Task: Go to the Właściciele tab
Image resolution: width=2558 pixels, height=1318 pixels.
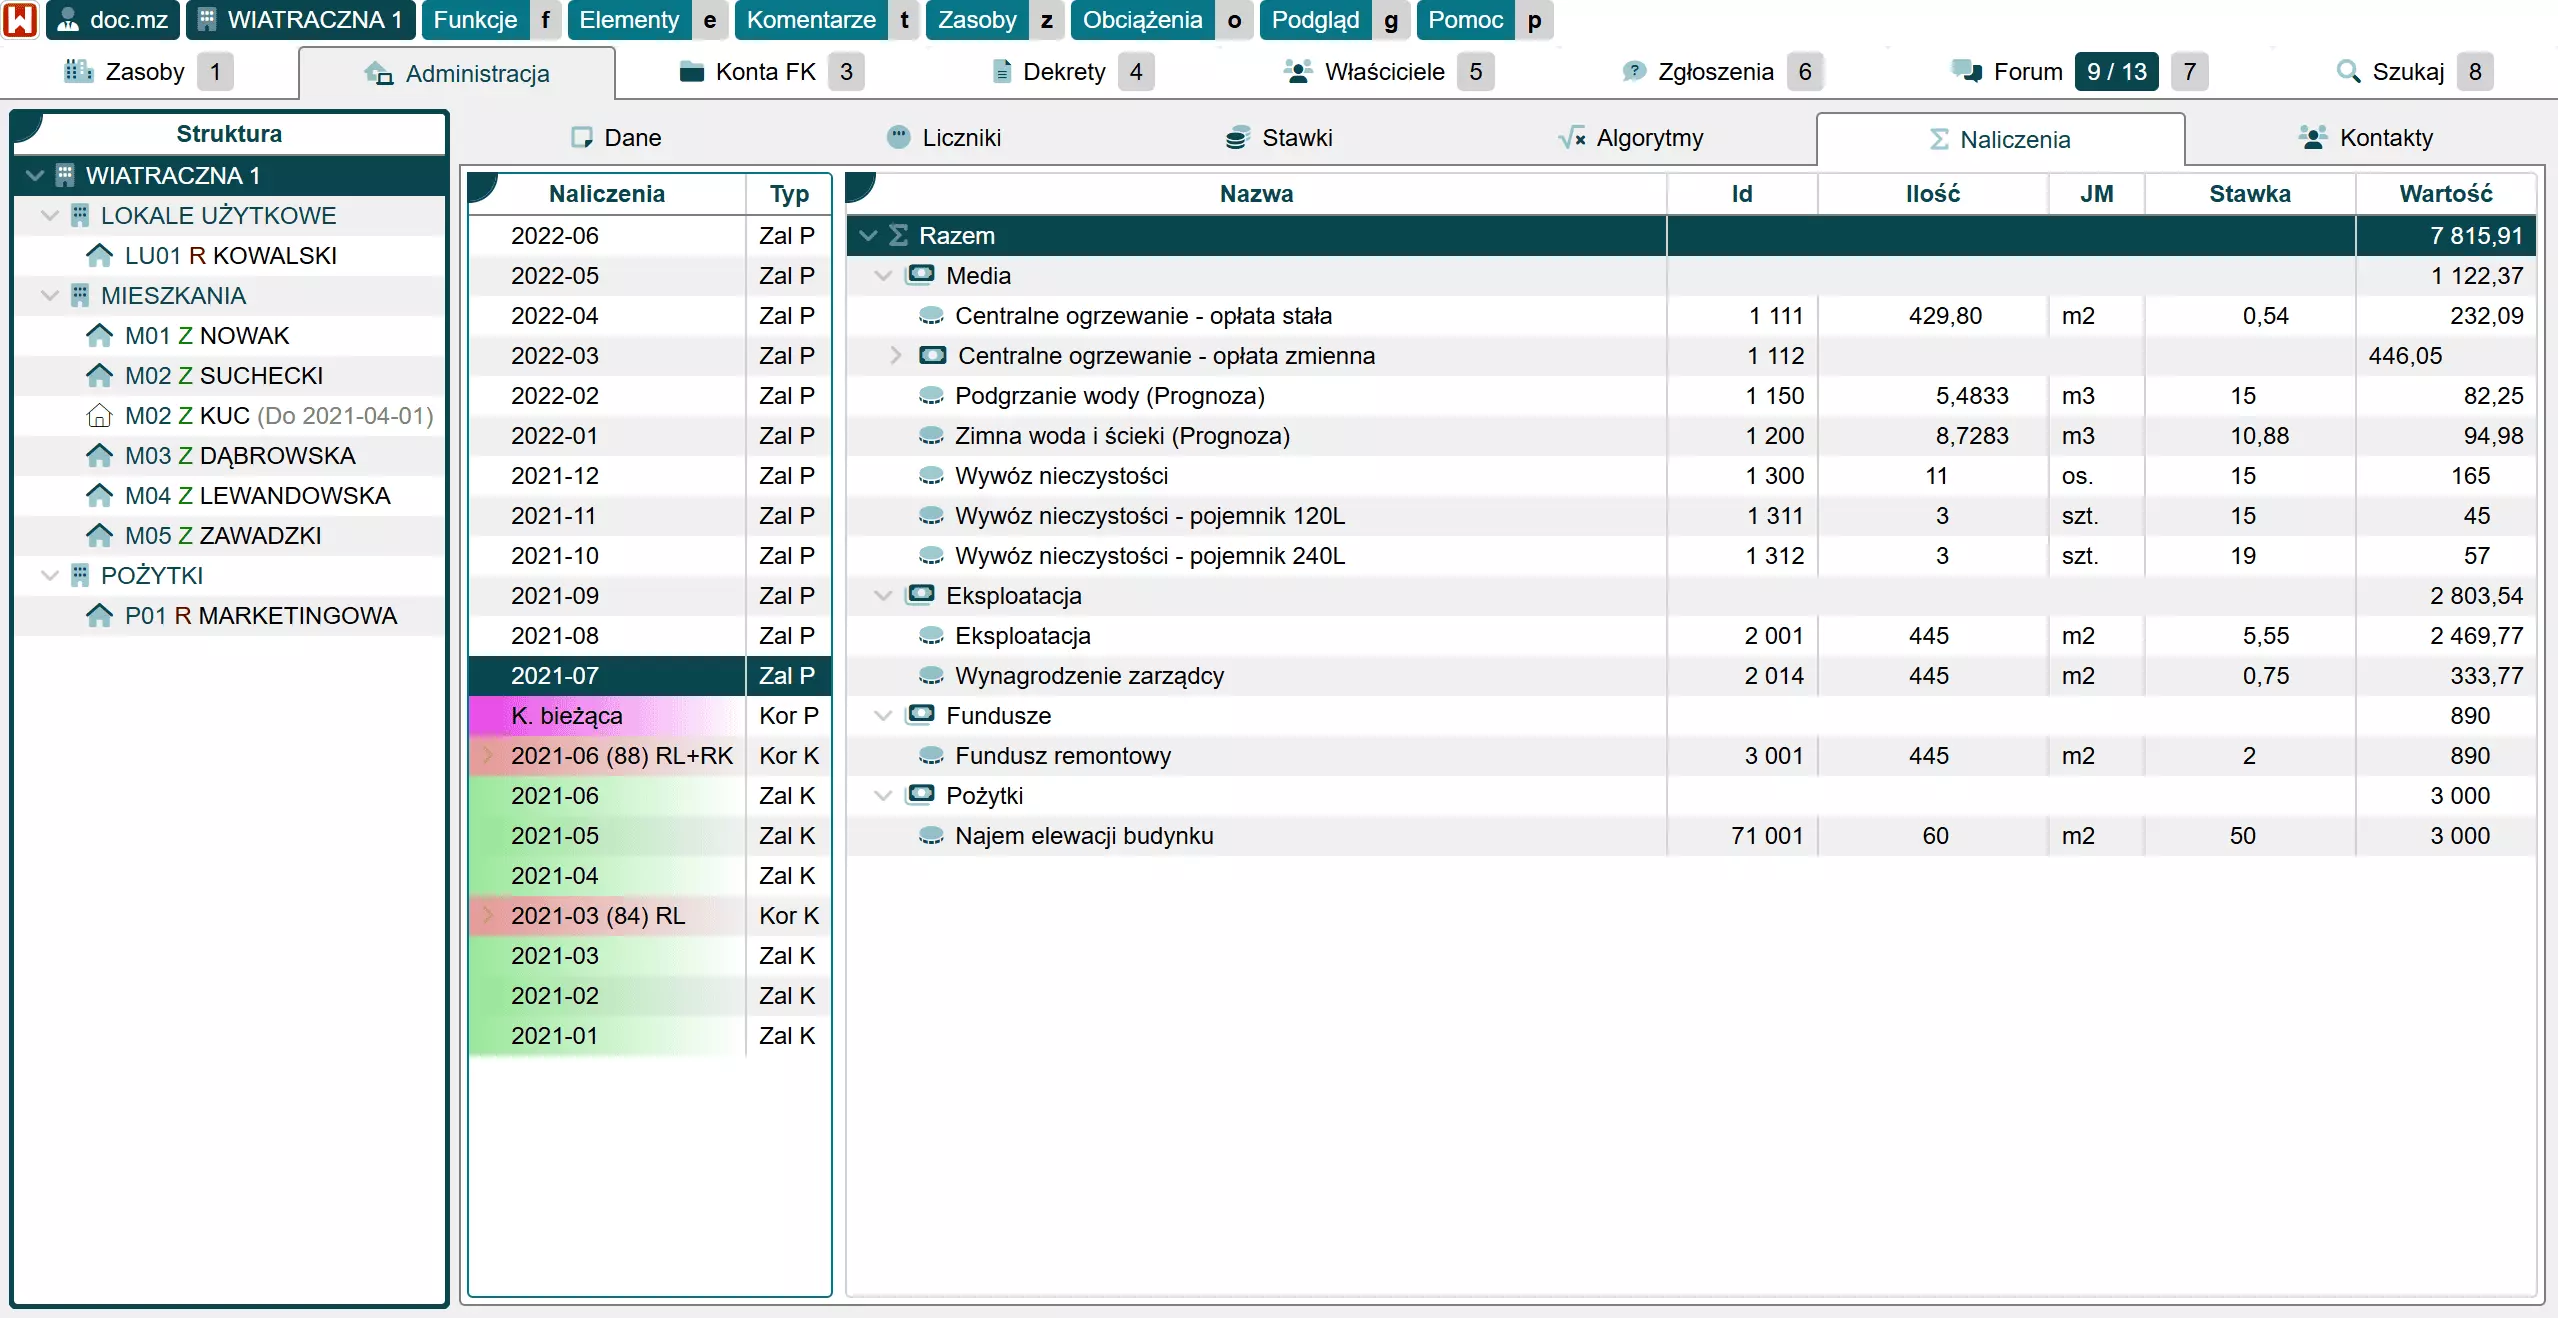Action: (1387, 72)
